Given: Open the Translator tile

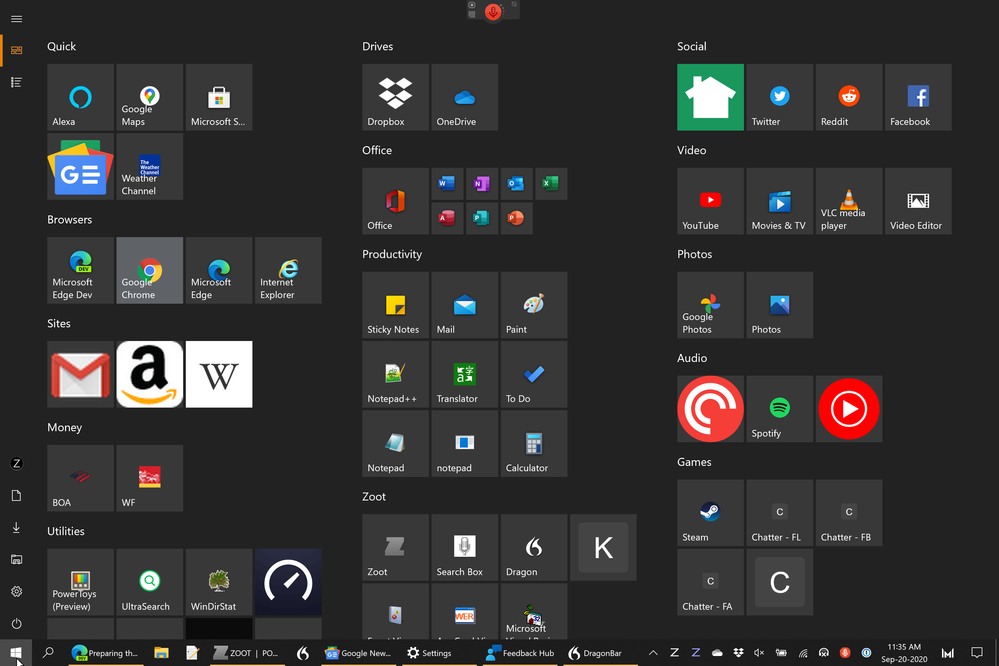Looking at the screenshot, I should (464, 374).
